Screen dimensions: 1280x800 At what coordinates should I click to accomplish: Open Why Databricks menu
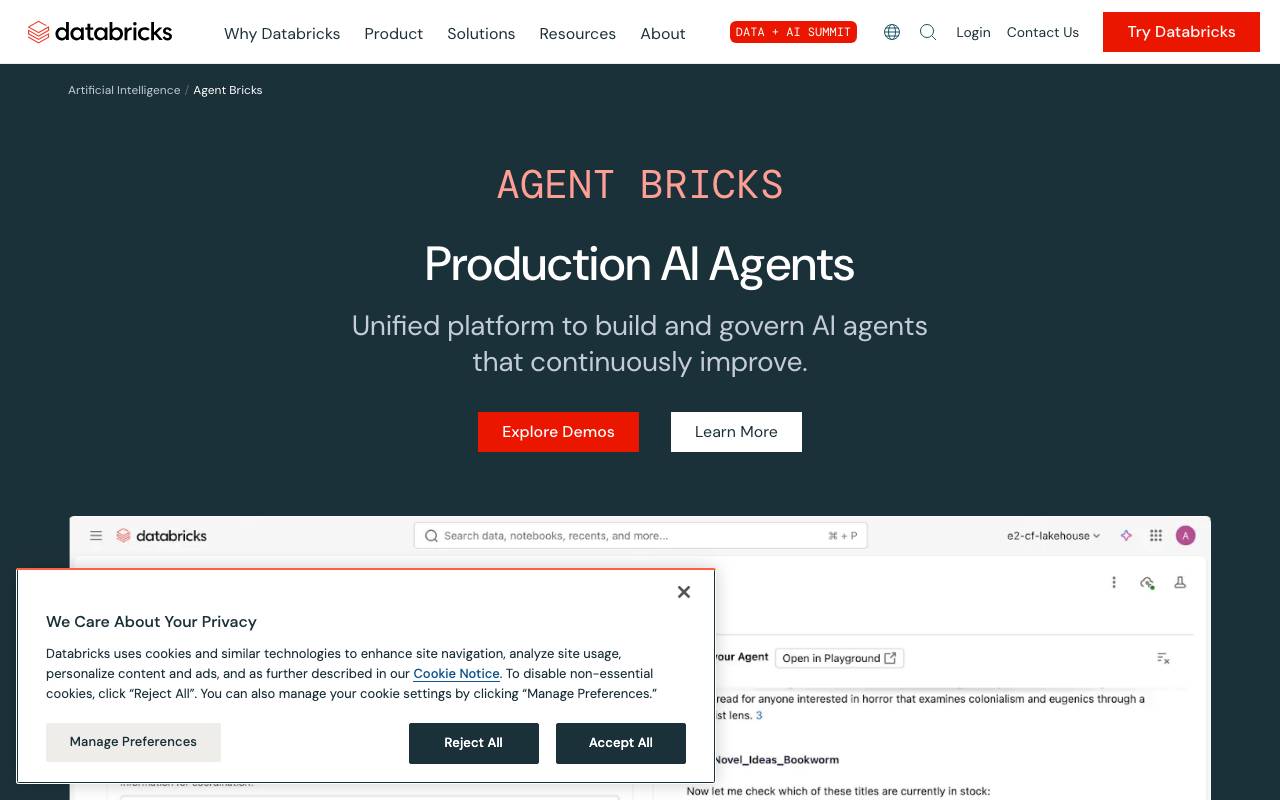click(282, 33)
